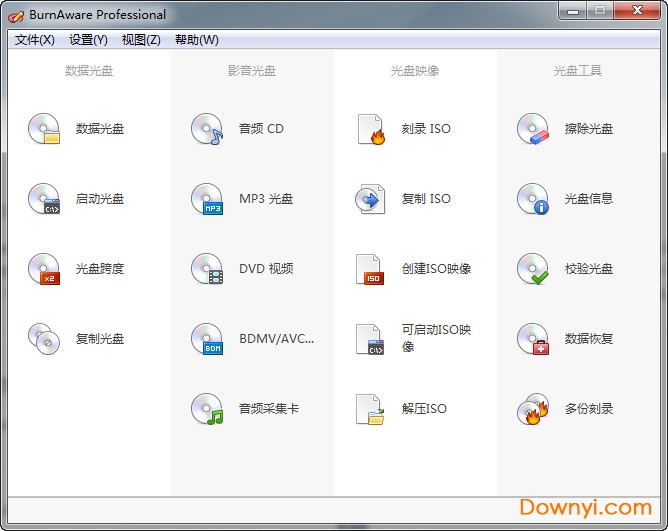Open the 设置(Y) menu
The width and height of the screenshot is (668, 531).
(x=88, y=40)
